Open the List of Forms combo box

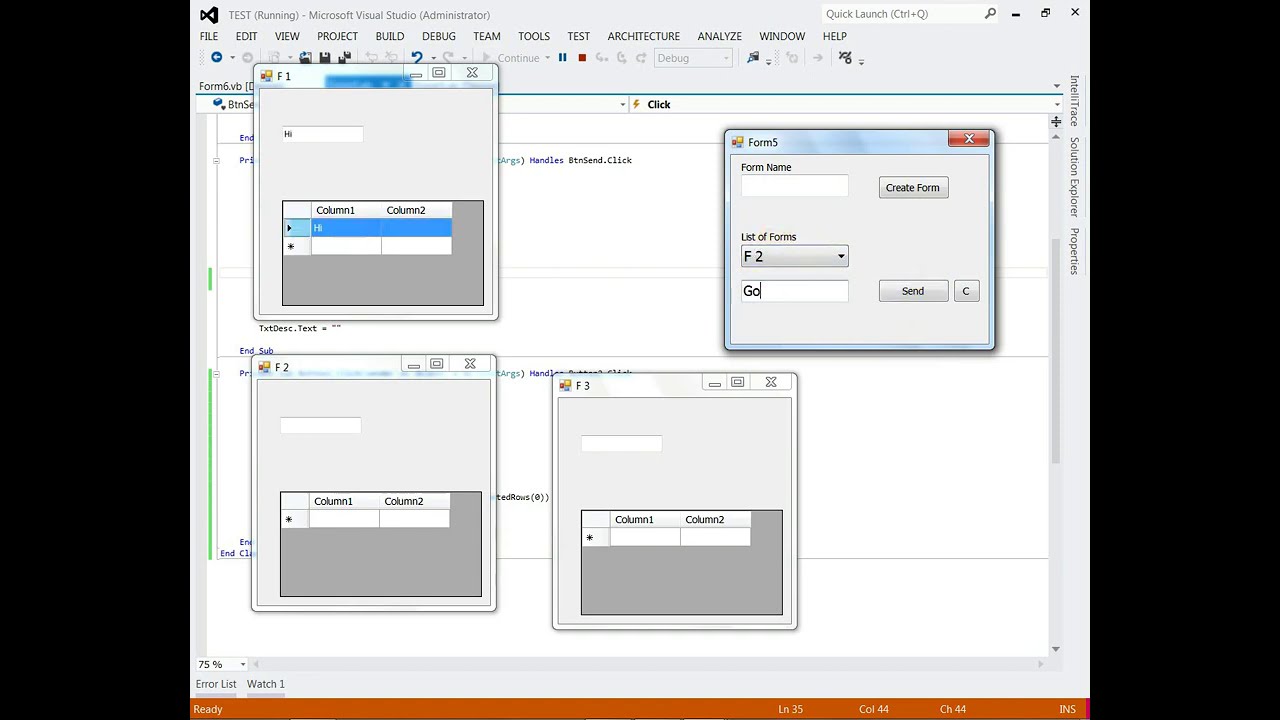pos(795,257)
